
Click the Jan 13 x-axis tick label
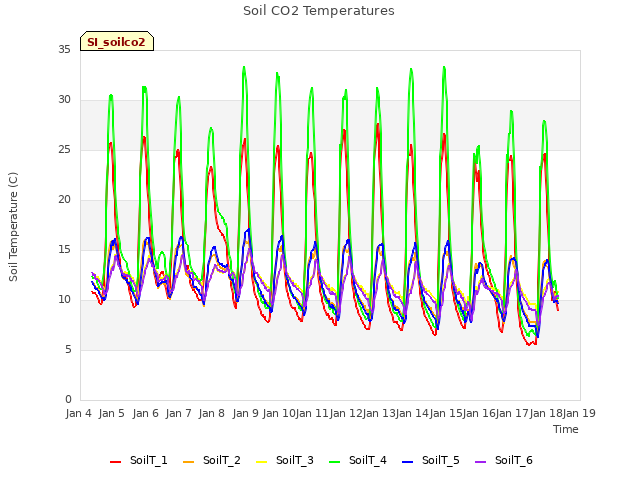379,413
